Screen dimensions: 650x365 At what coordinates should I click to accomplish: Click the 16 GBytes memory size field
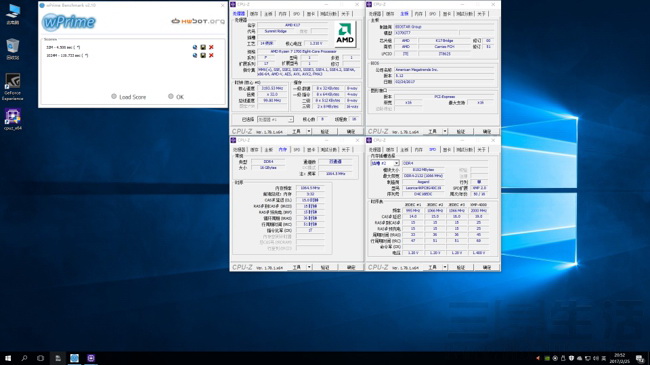click(269, 168)
